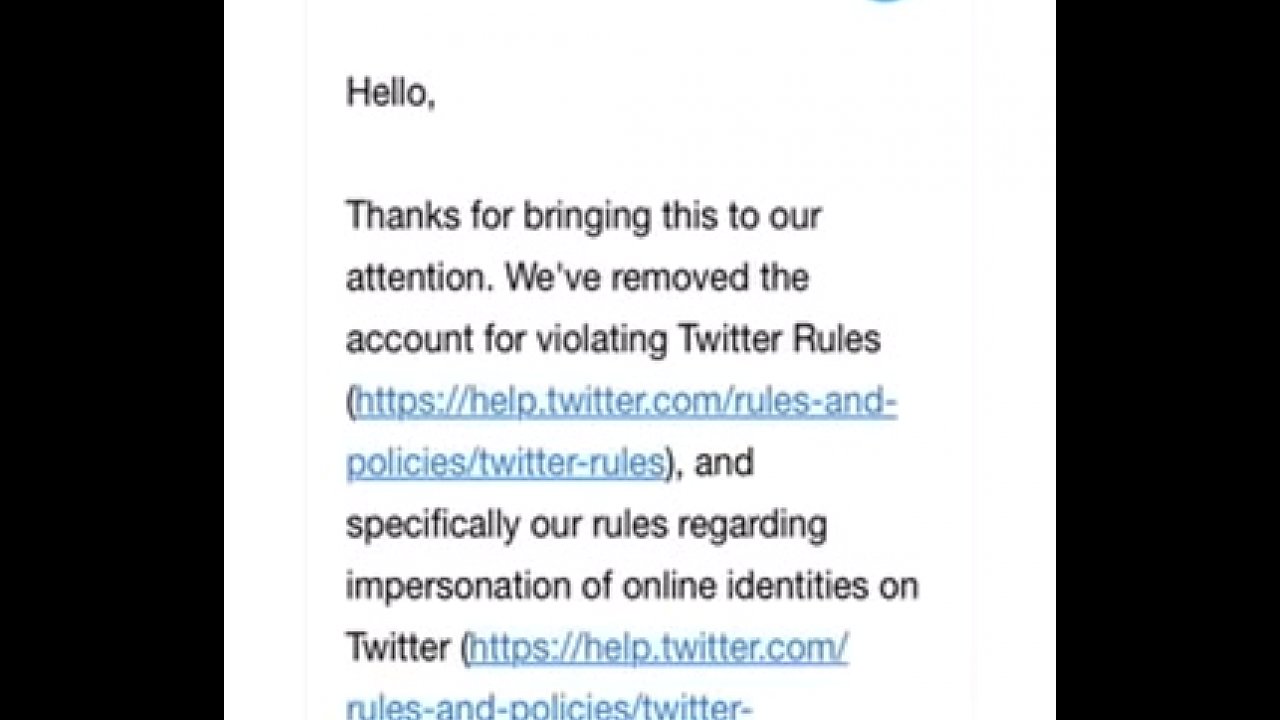
Task: Click the left black letterbox bar
Action: (x=111, y=360)
